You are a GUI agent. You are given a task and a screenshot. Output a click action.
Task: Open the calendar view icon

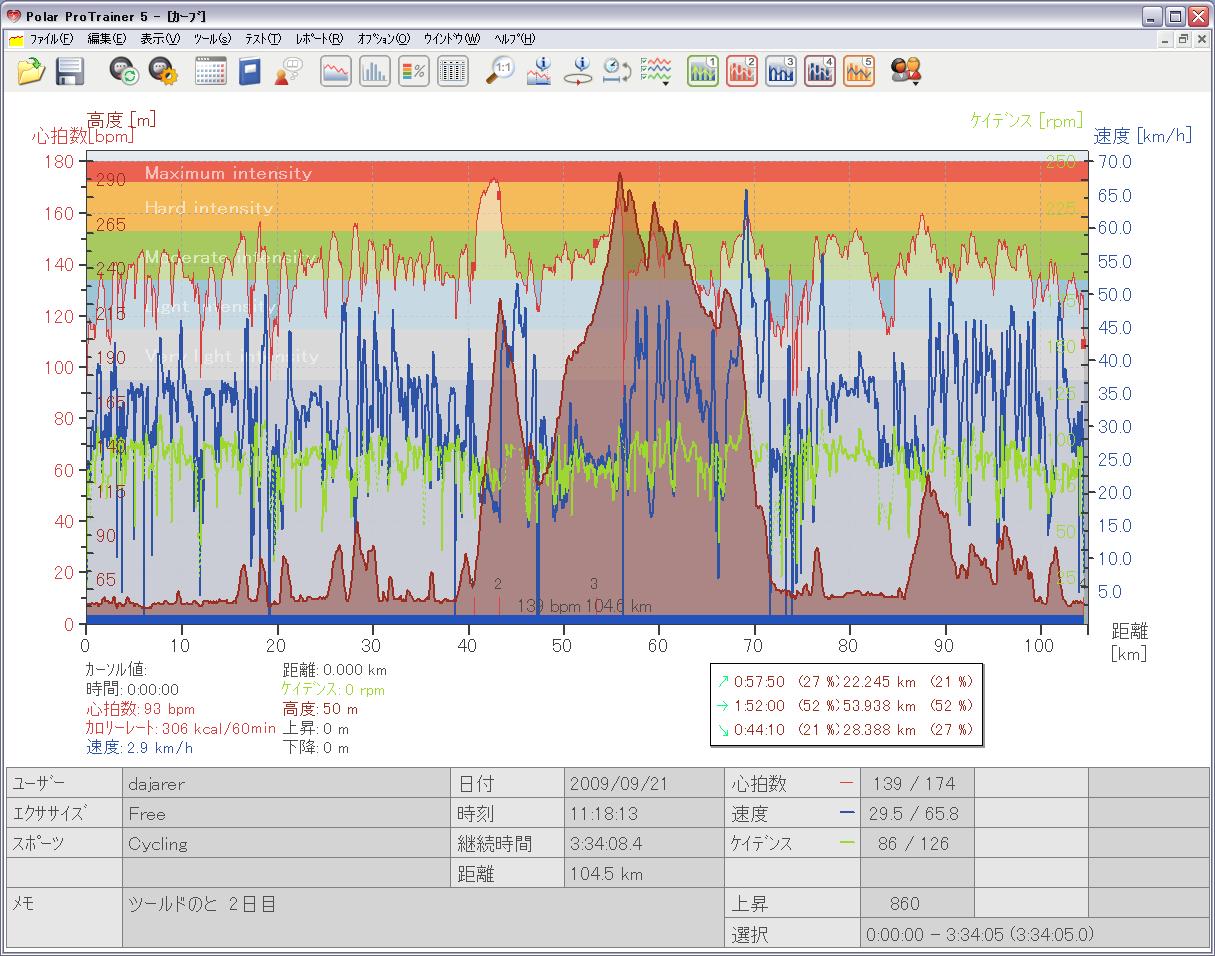pyautogui.click(x=210, y=71)
